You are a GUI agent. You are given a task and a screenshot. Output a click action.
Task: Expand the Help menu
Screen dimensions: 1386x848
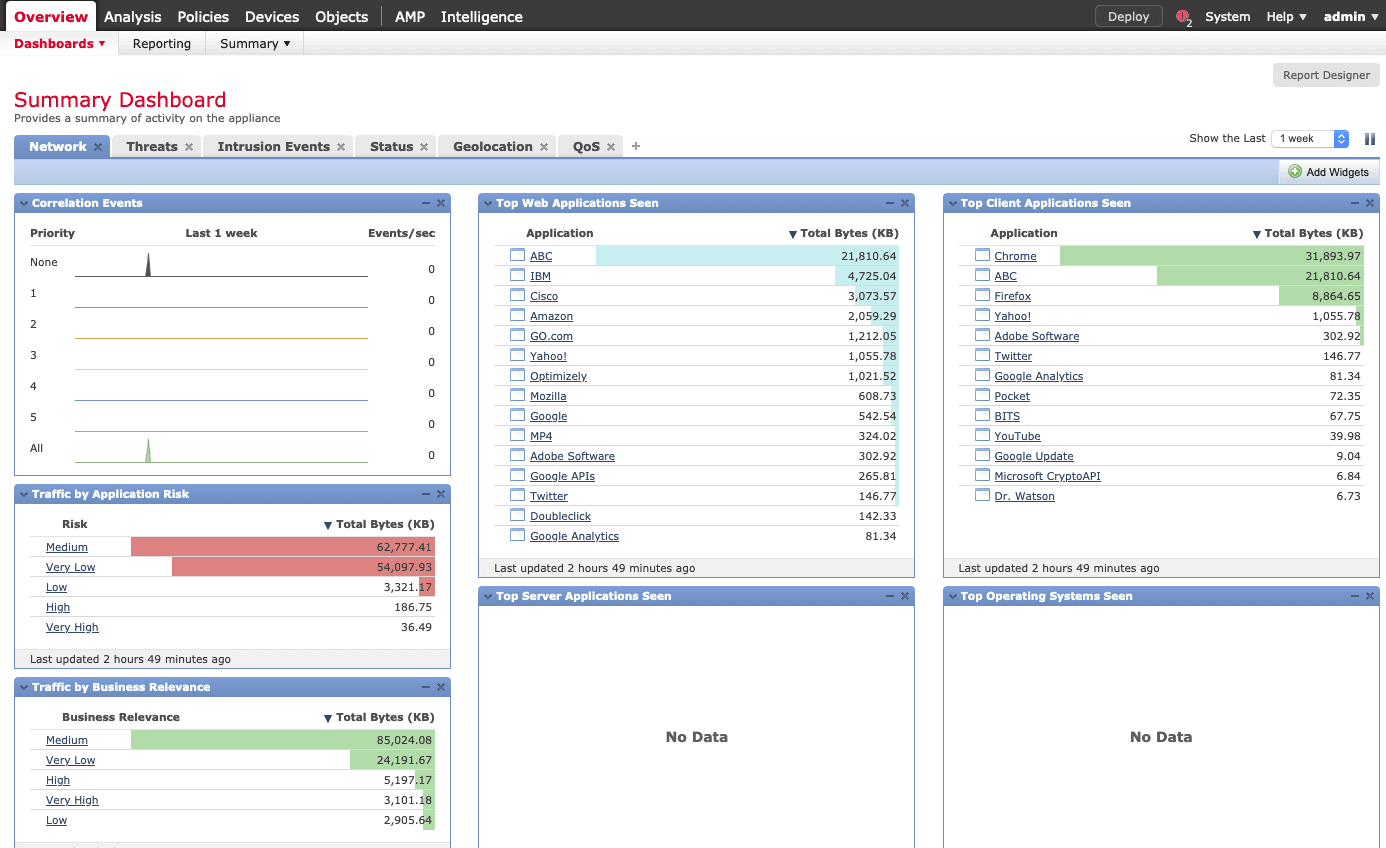[x=1286, y=17]
